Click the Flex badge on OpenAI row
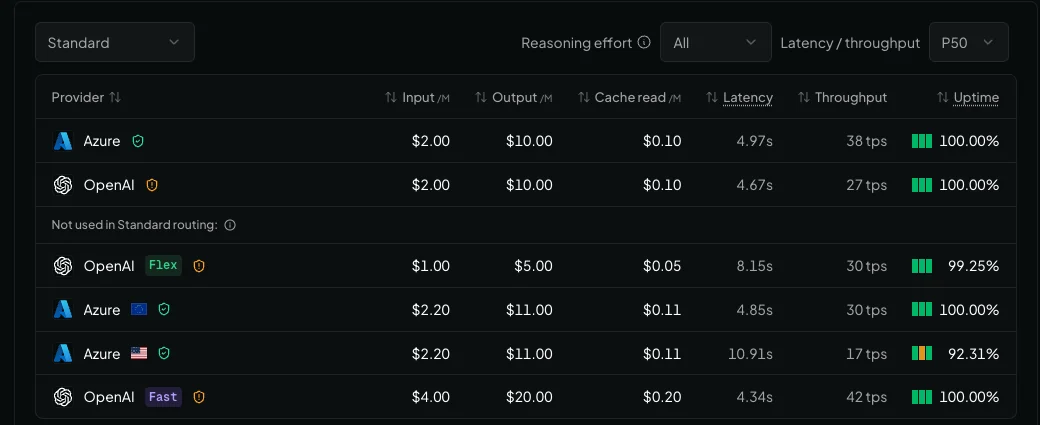 pyautogui.click(x=163, y=265)
